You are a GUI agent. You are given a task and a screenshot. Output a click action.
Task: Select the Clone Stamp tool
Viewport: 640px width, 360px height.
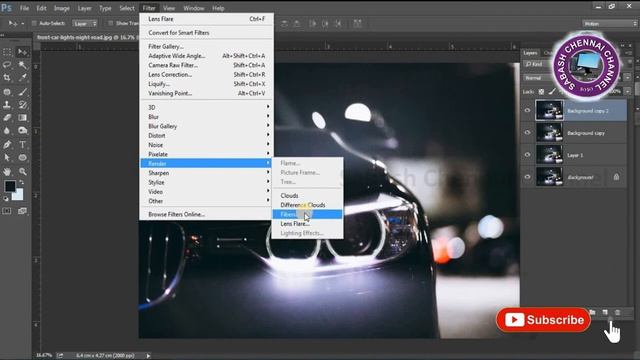[x=7, y=105]
